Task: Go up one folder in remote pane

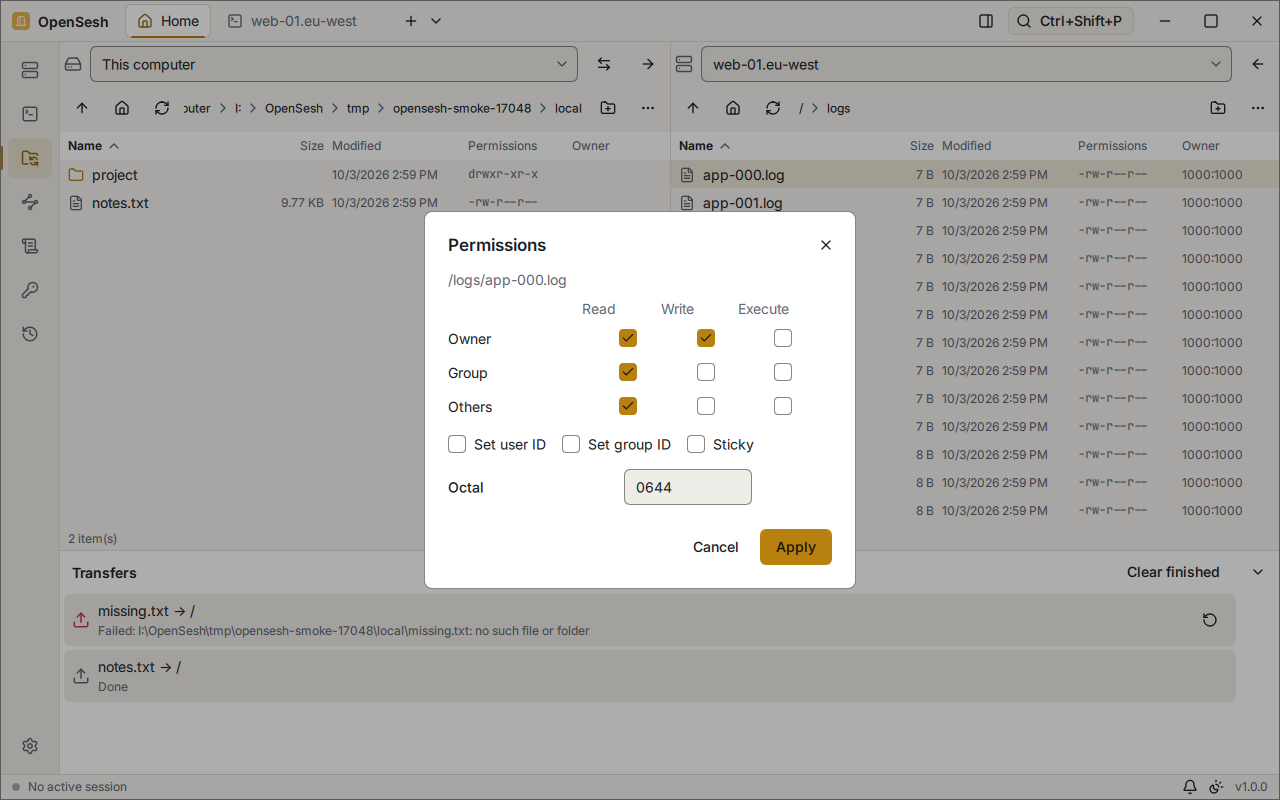Action: point(693,108)
